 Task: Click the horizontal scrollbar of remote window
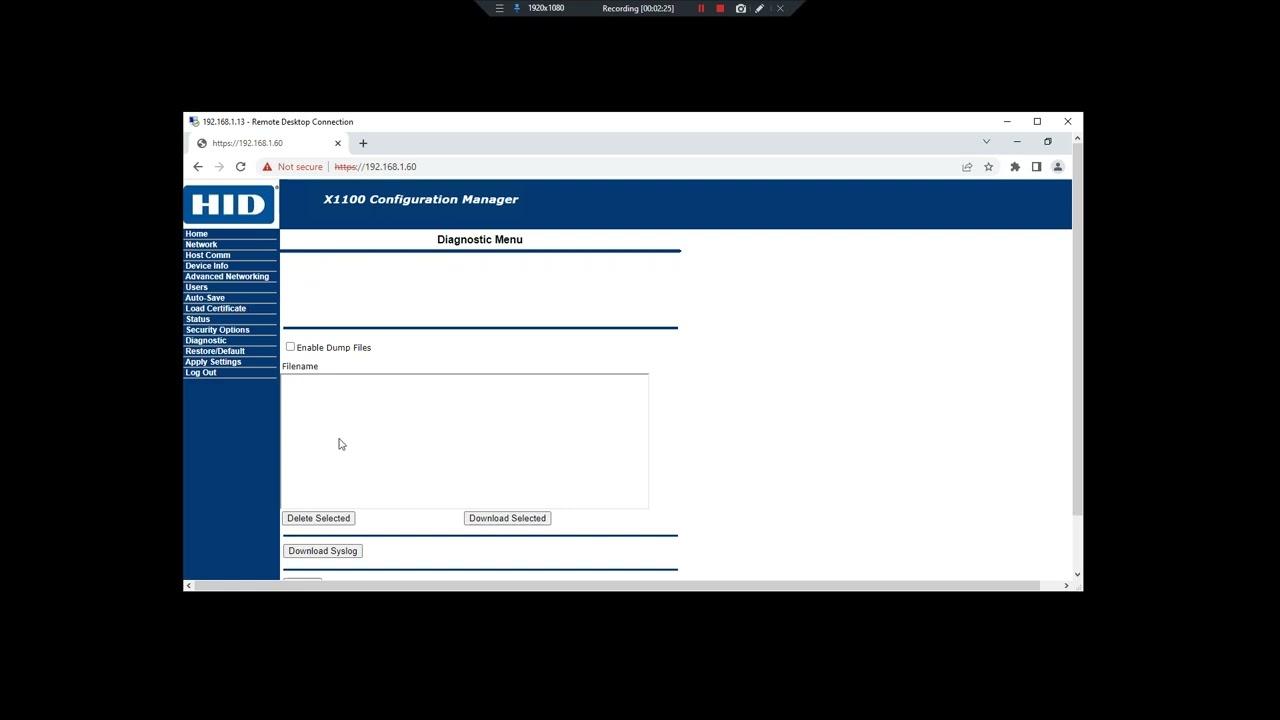616,585
